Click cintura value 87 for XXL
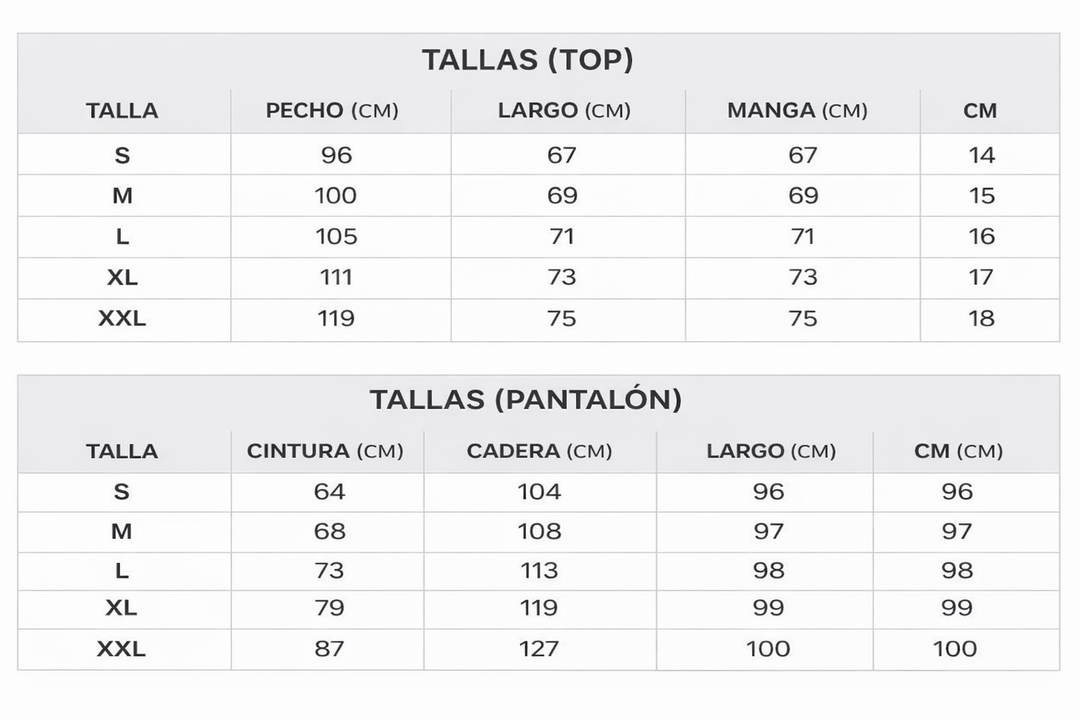Image resolution: width=1080 pixels, height=720 pixels. point(329,648)
